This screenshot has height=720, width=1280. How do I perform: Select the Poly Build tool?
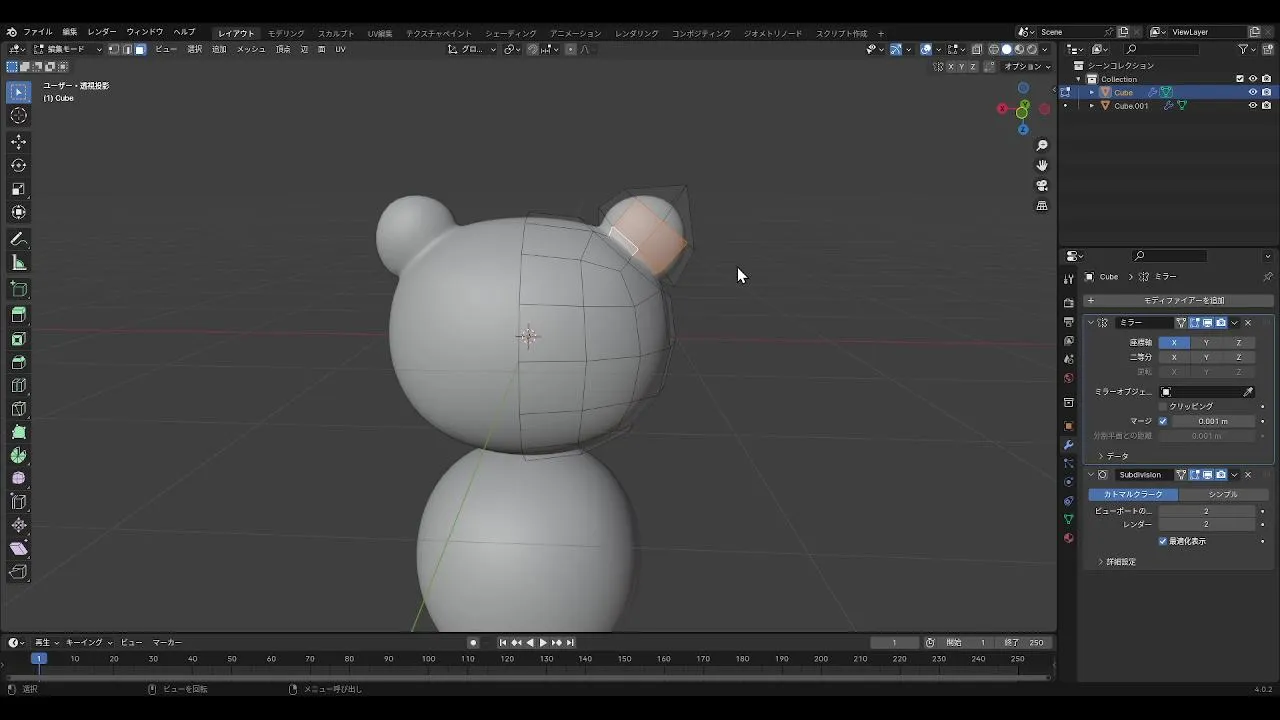[19, 432]
